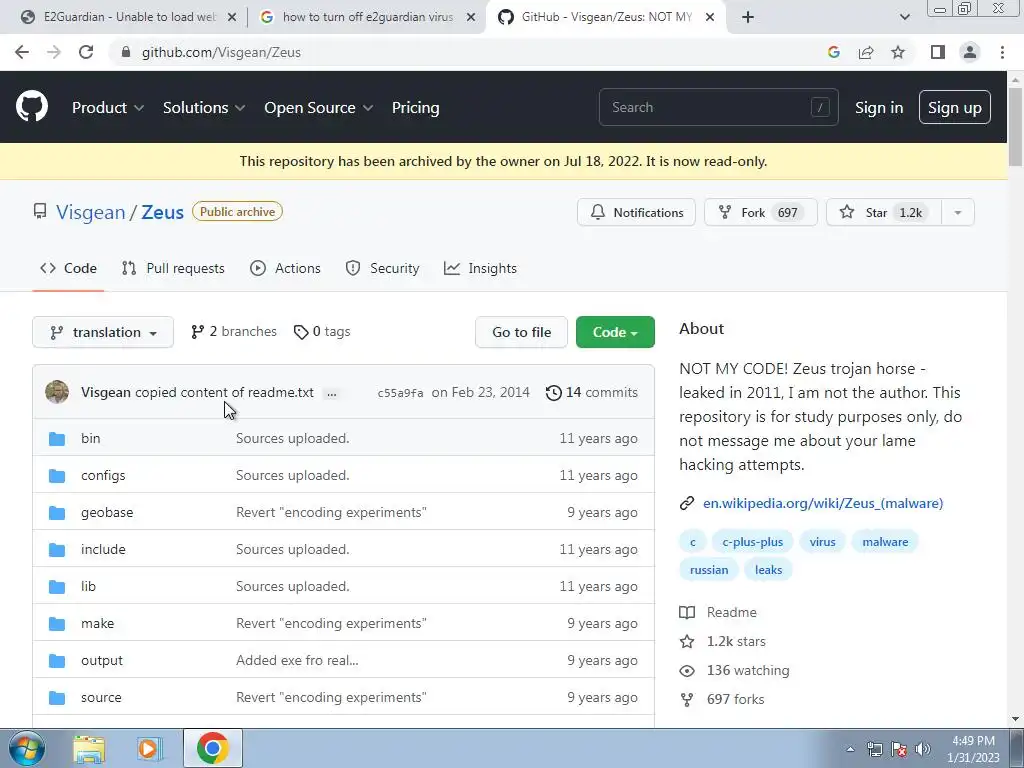Image resolution: width=1024 pixels, height=768 pixels.
Task: Open Windows Start button
Action: 27,748
